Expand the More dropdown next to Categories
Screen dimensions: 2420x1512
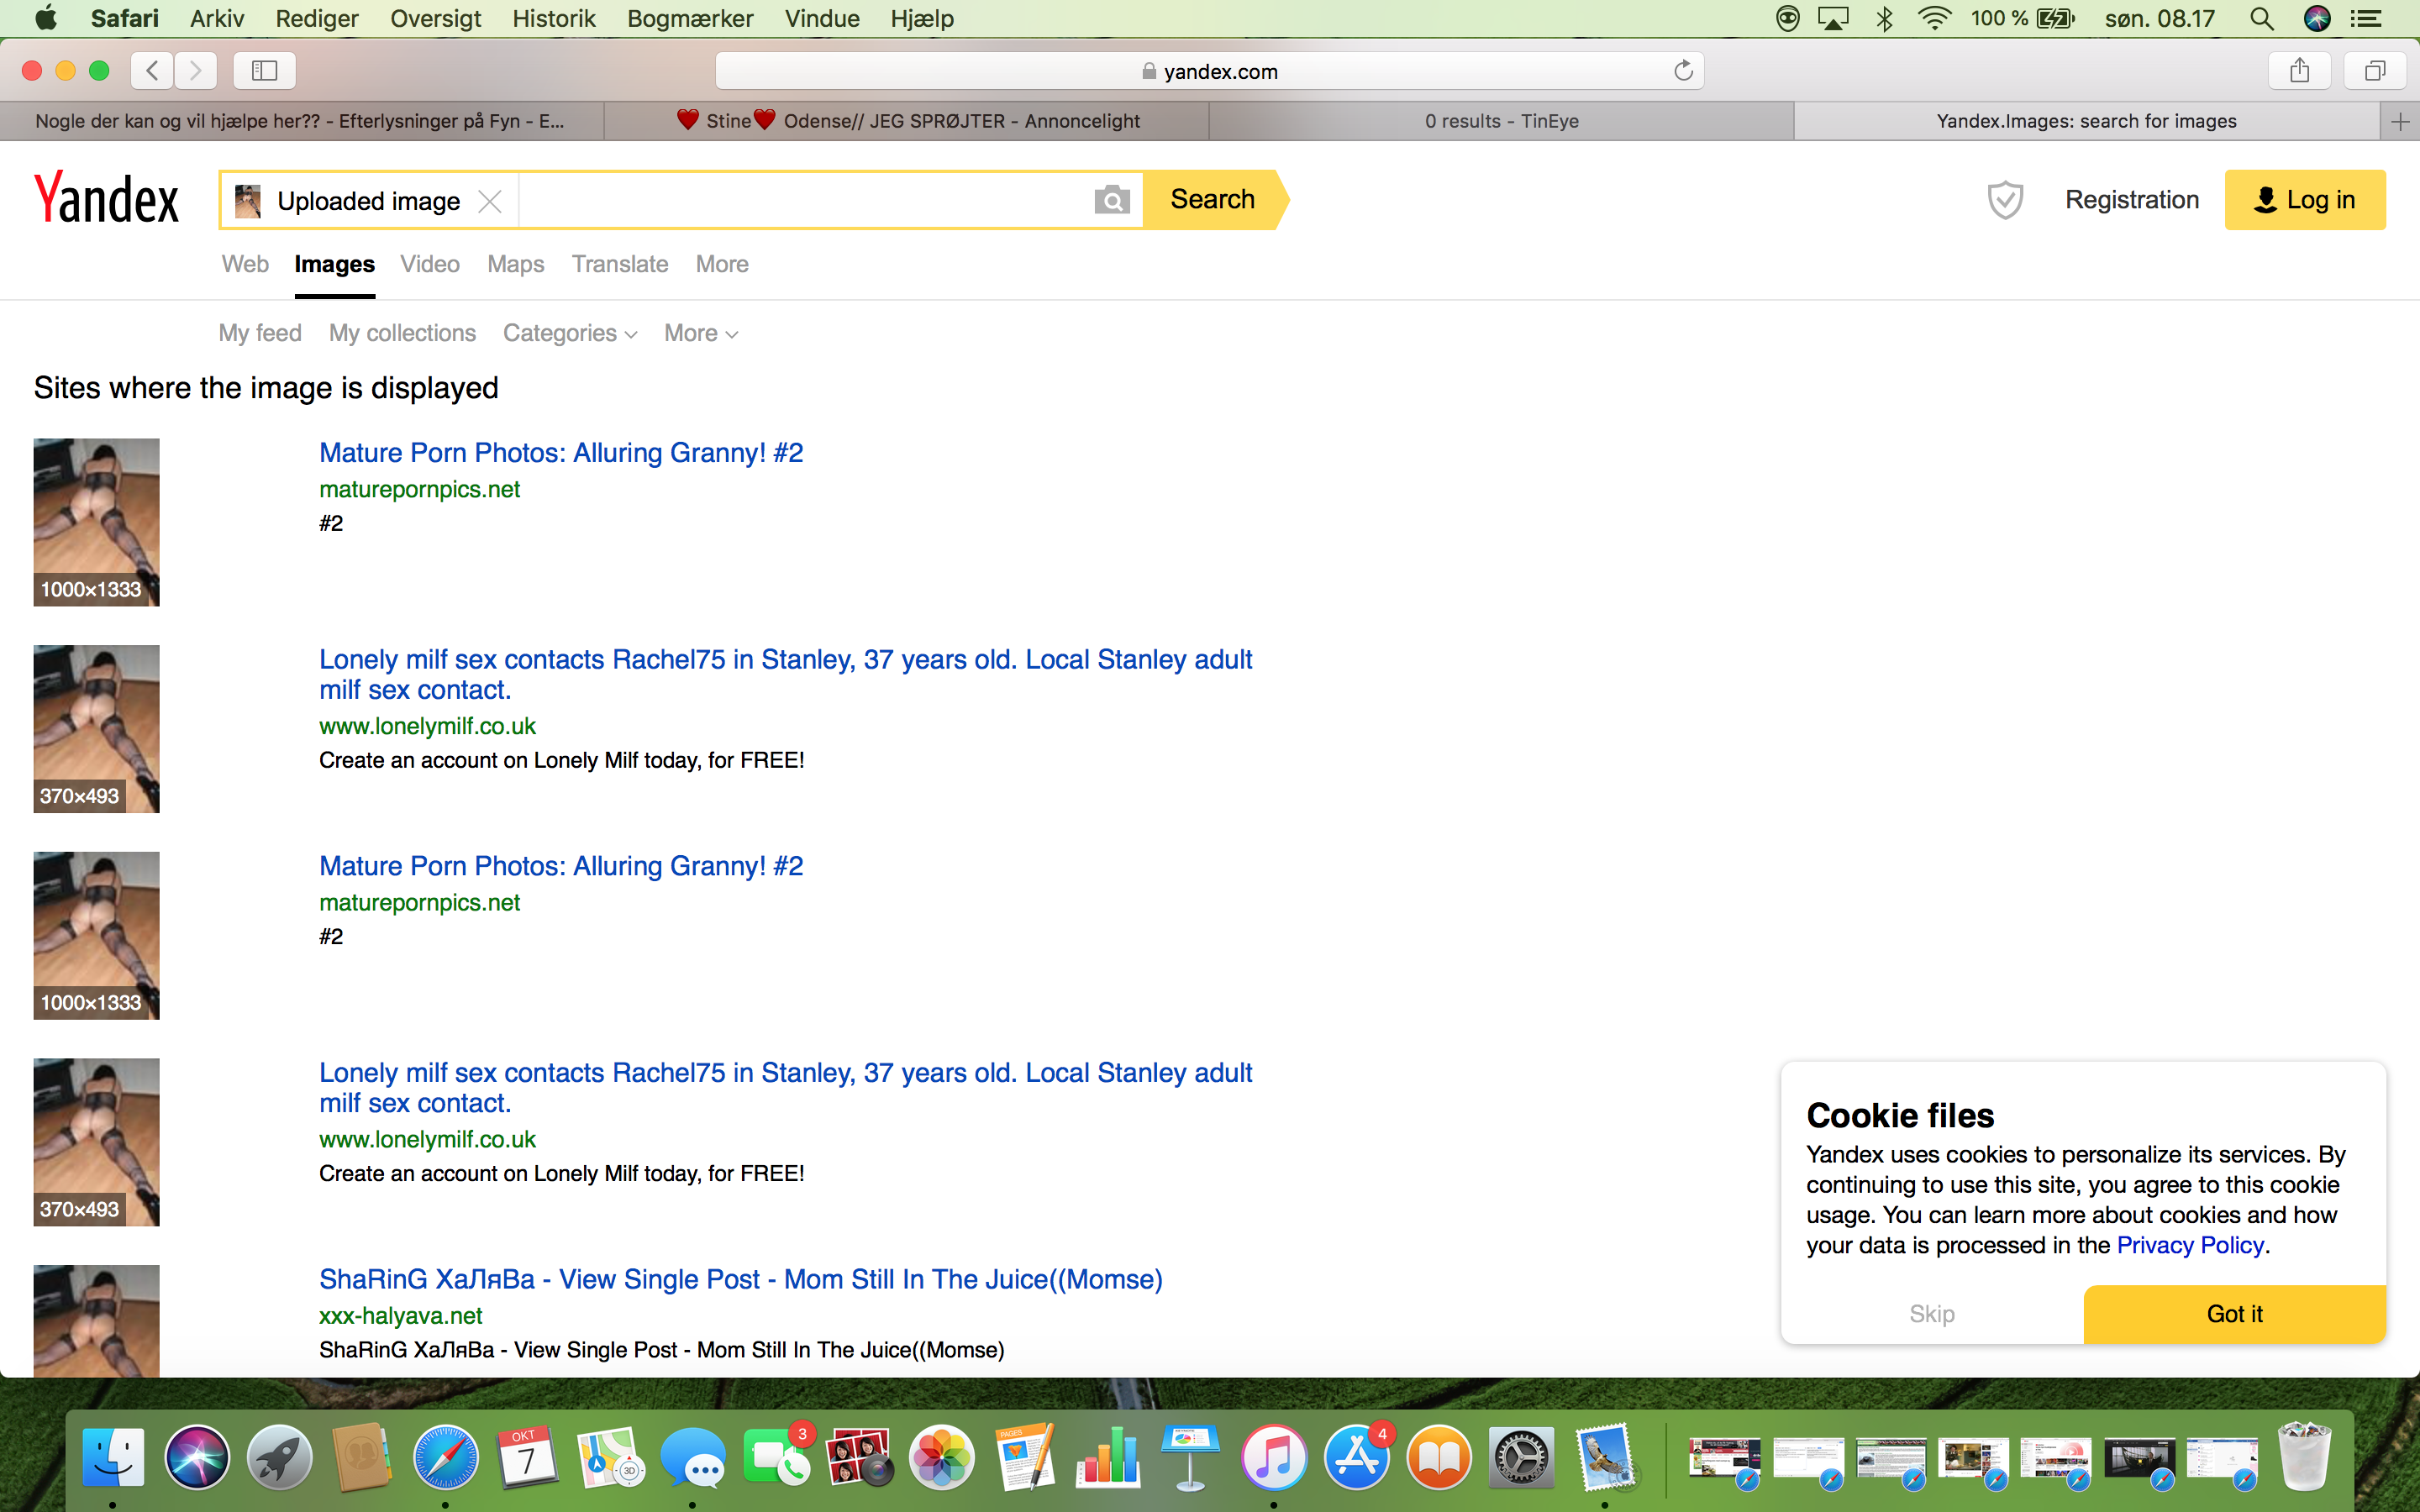coord(701,333)
